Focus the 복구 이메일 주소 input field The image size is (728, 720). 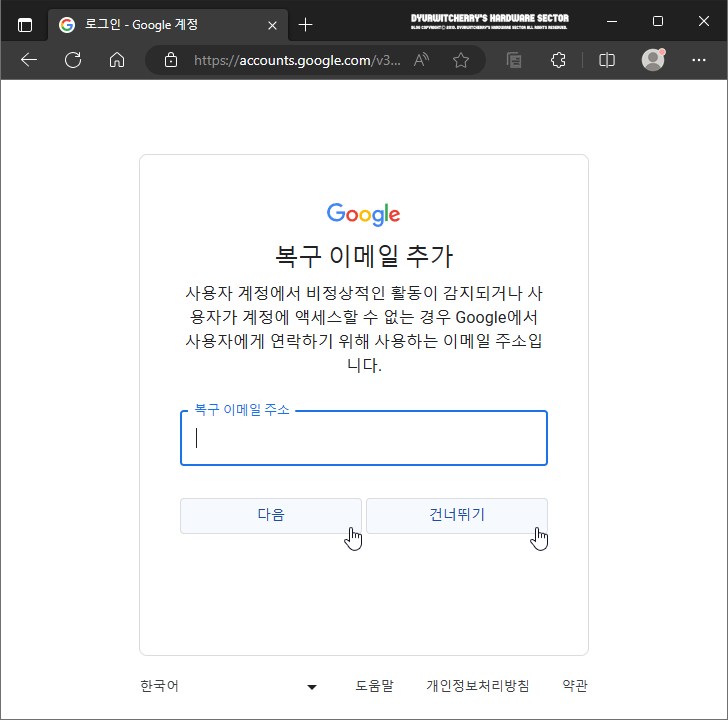pos(364,438)
